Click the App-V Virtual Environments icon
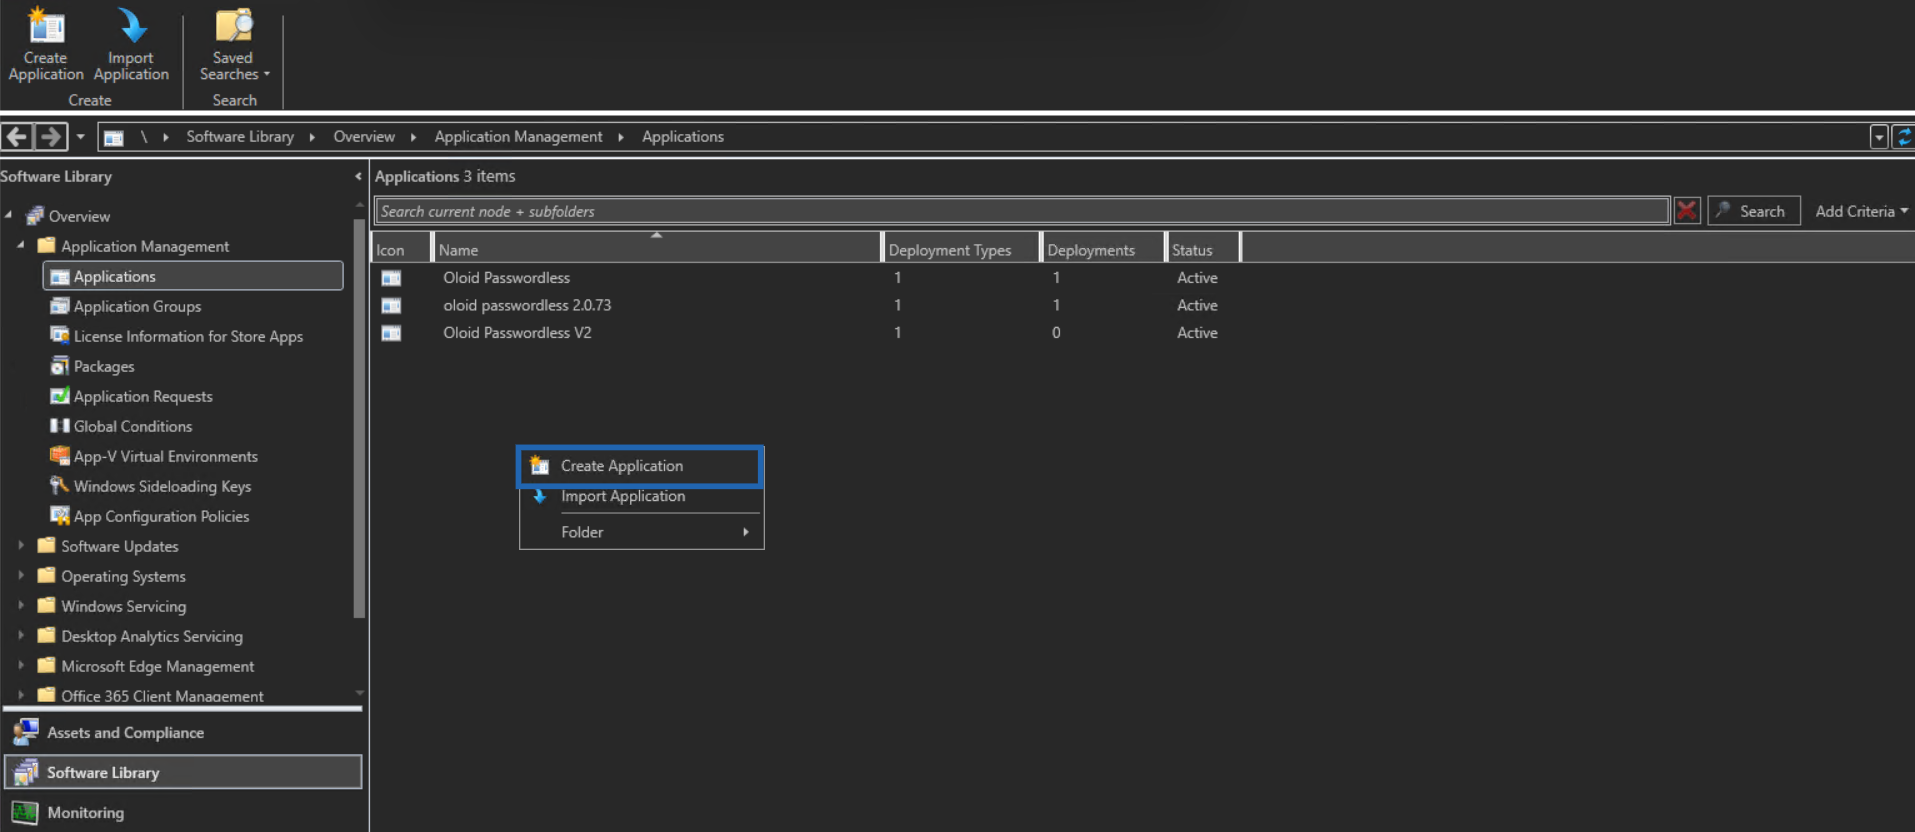This screenshot has height=832, width=1915. tap(60, 456)
